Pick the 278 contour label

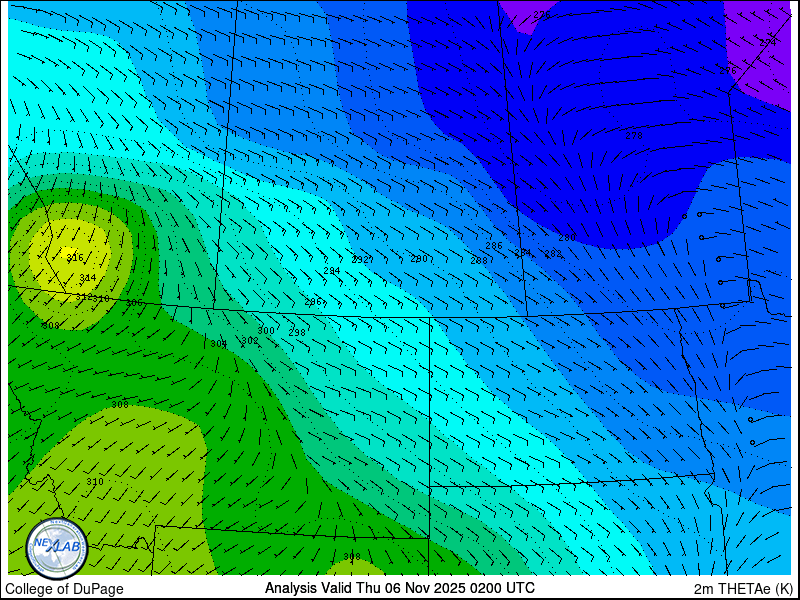click(x=634, y=136)
